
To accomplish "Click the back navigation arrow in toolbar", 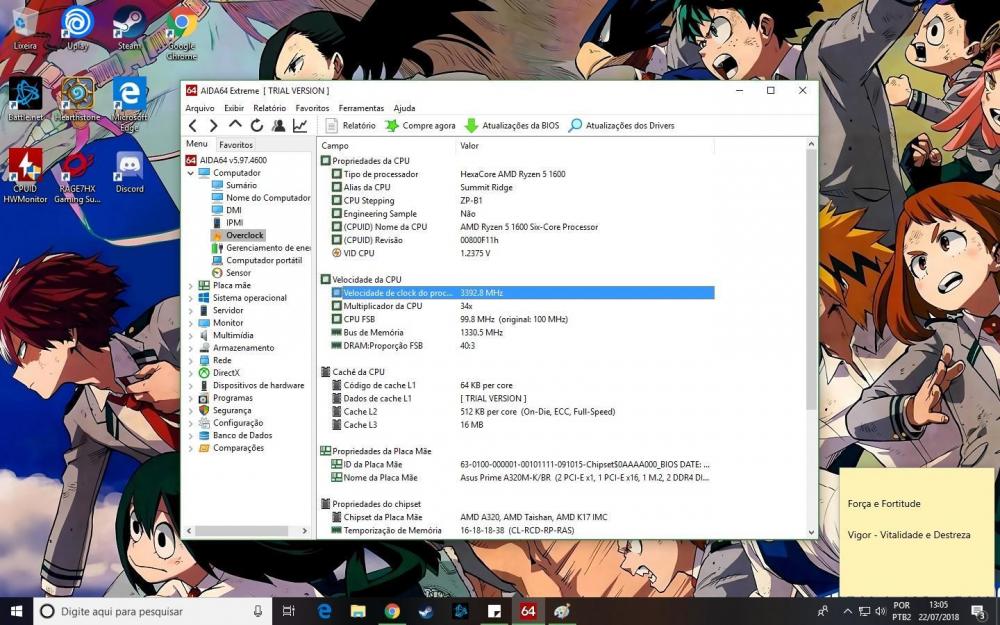I will click(193, 126).
